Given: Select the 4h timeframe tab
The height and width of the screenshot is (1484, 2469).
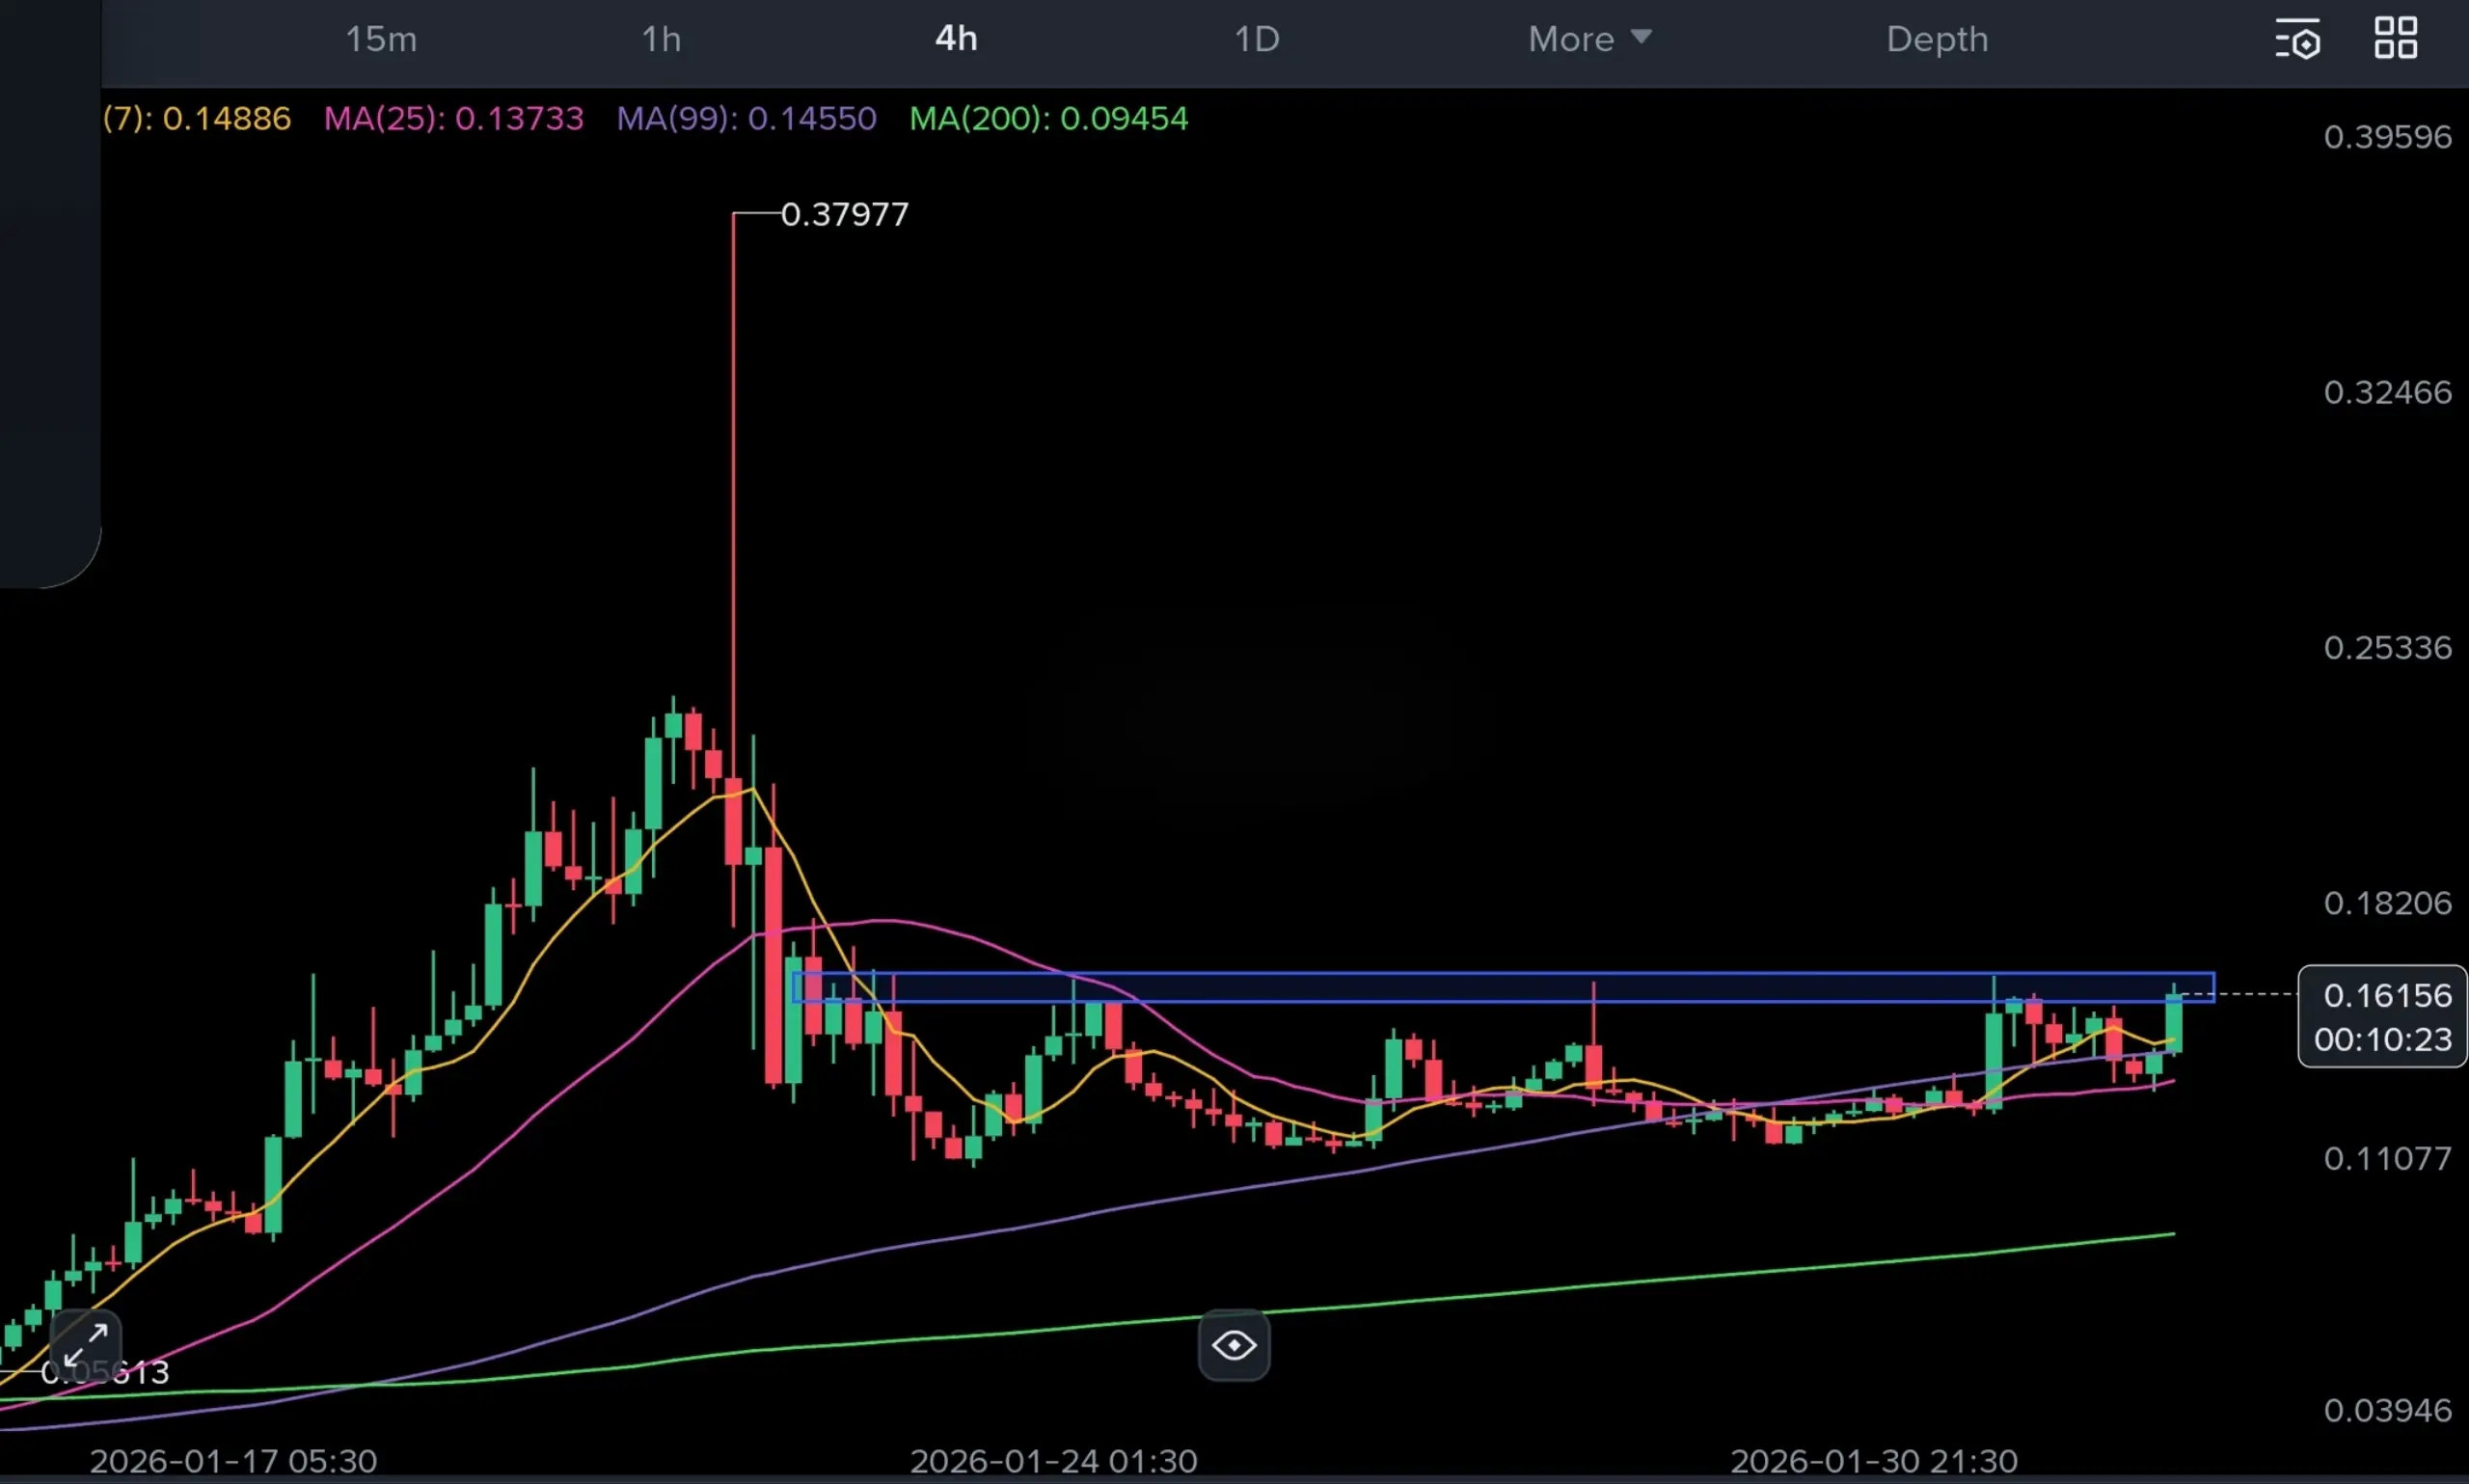Looking at the screenshot, I should [x=956, y=39].
